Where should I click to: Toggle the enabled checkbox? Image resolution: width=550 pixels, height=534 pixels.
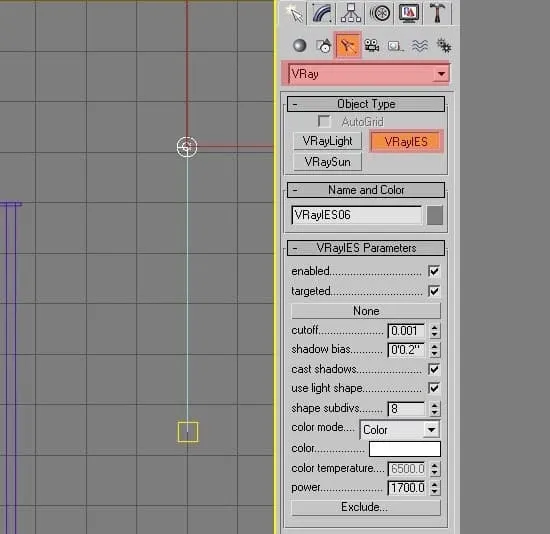(x=434, y=271)
